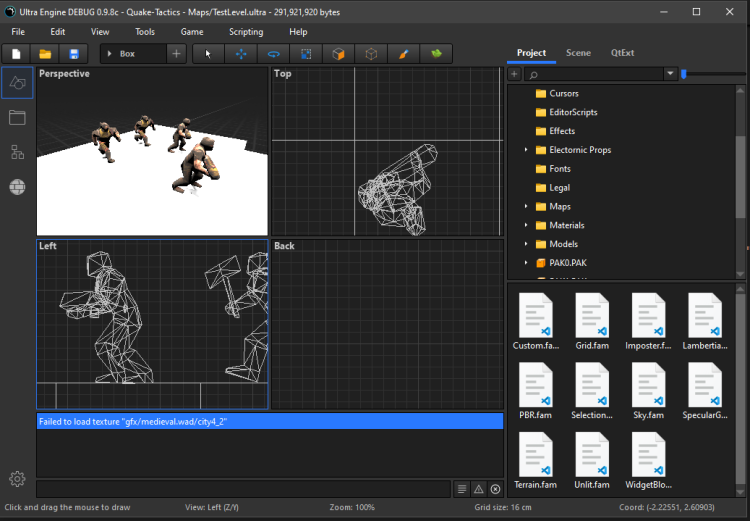Save the map with floppy disk icon
The height and width of the screenshot is (521, 750).
(x=73, y=54)
